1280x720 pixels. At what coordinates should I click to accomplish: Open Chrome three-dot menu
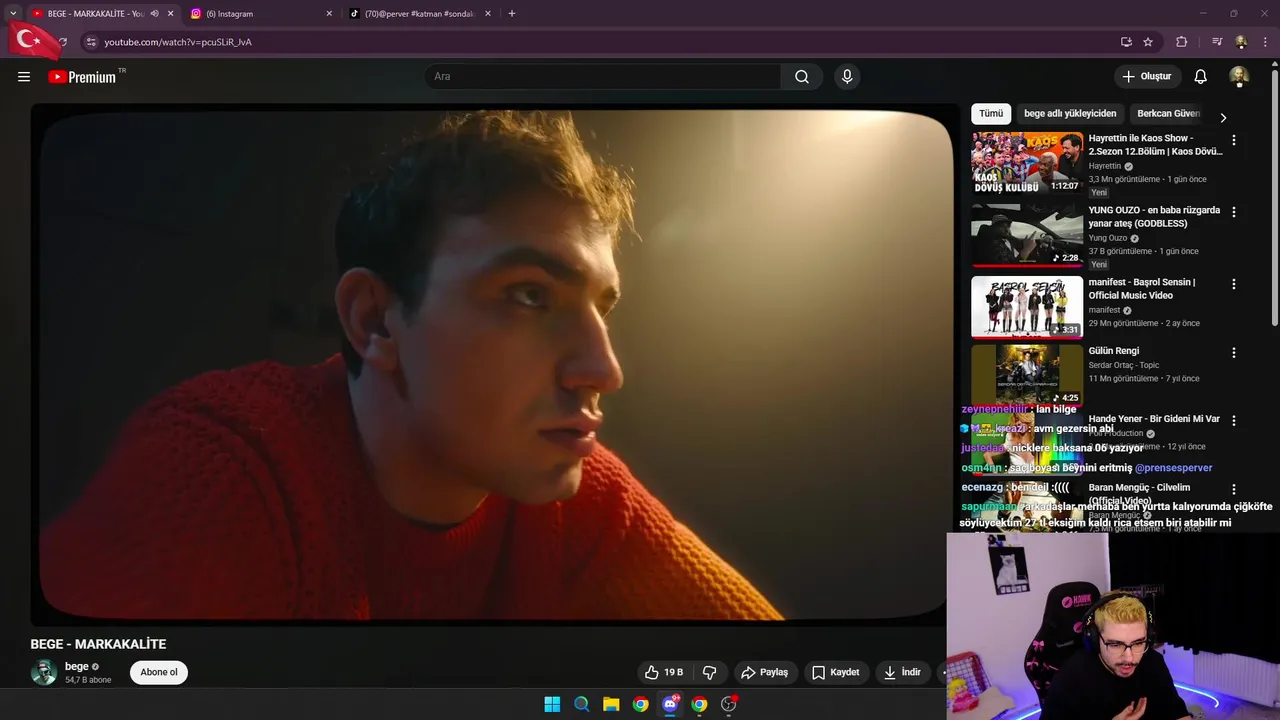[1265, 42]
